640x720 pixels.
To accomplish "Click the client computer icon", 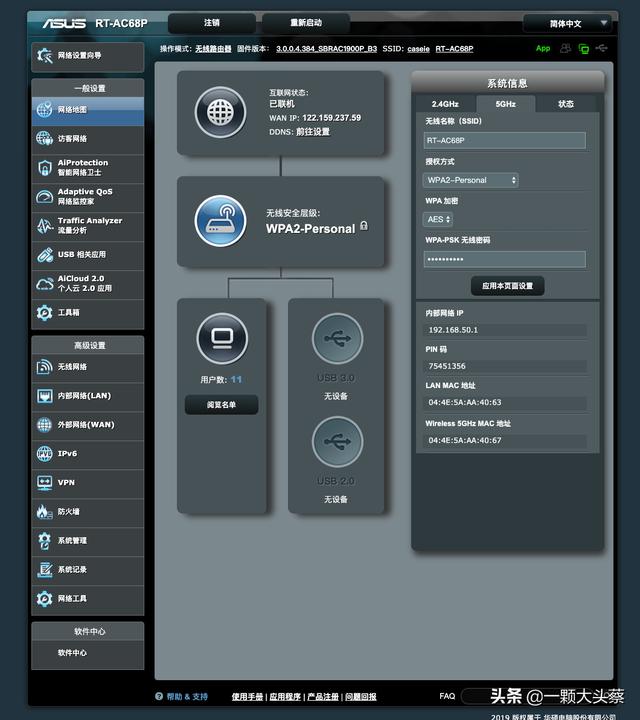I will coord(222,339).
